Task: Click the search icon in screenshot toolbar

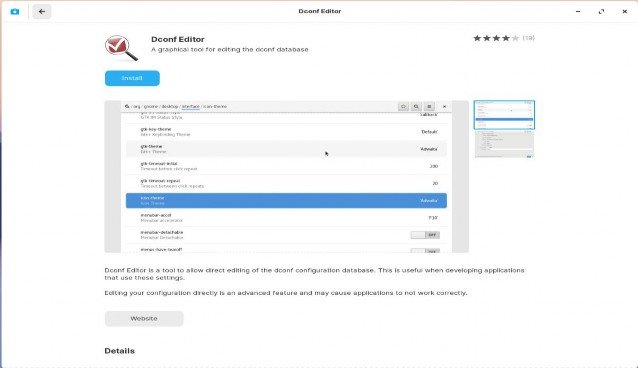Action: click(x=416, y=107)
